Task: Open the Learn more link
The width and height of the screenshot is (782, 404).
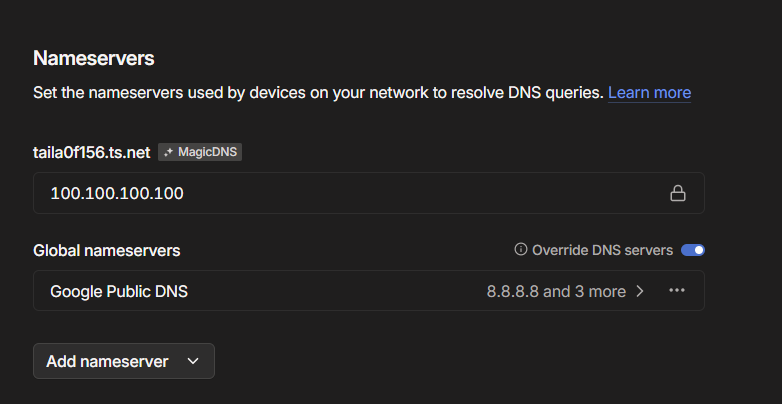Action: point(649,93)
